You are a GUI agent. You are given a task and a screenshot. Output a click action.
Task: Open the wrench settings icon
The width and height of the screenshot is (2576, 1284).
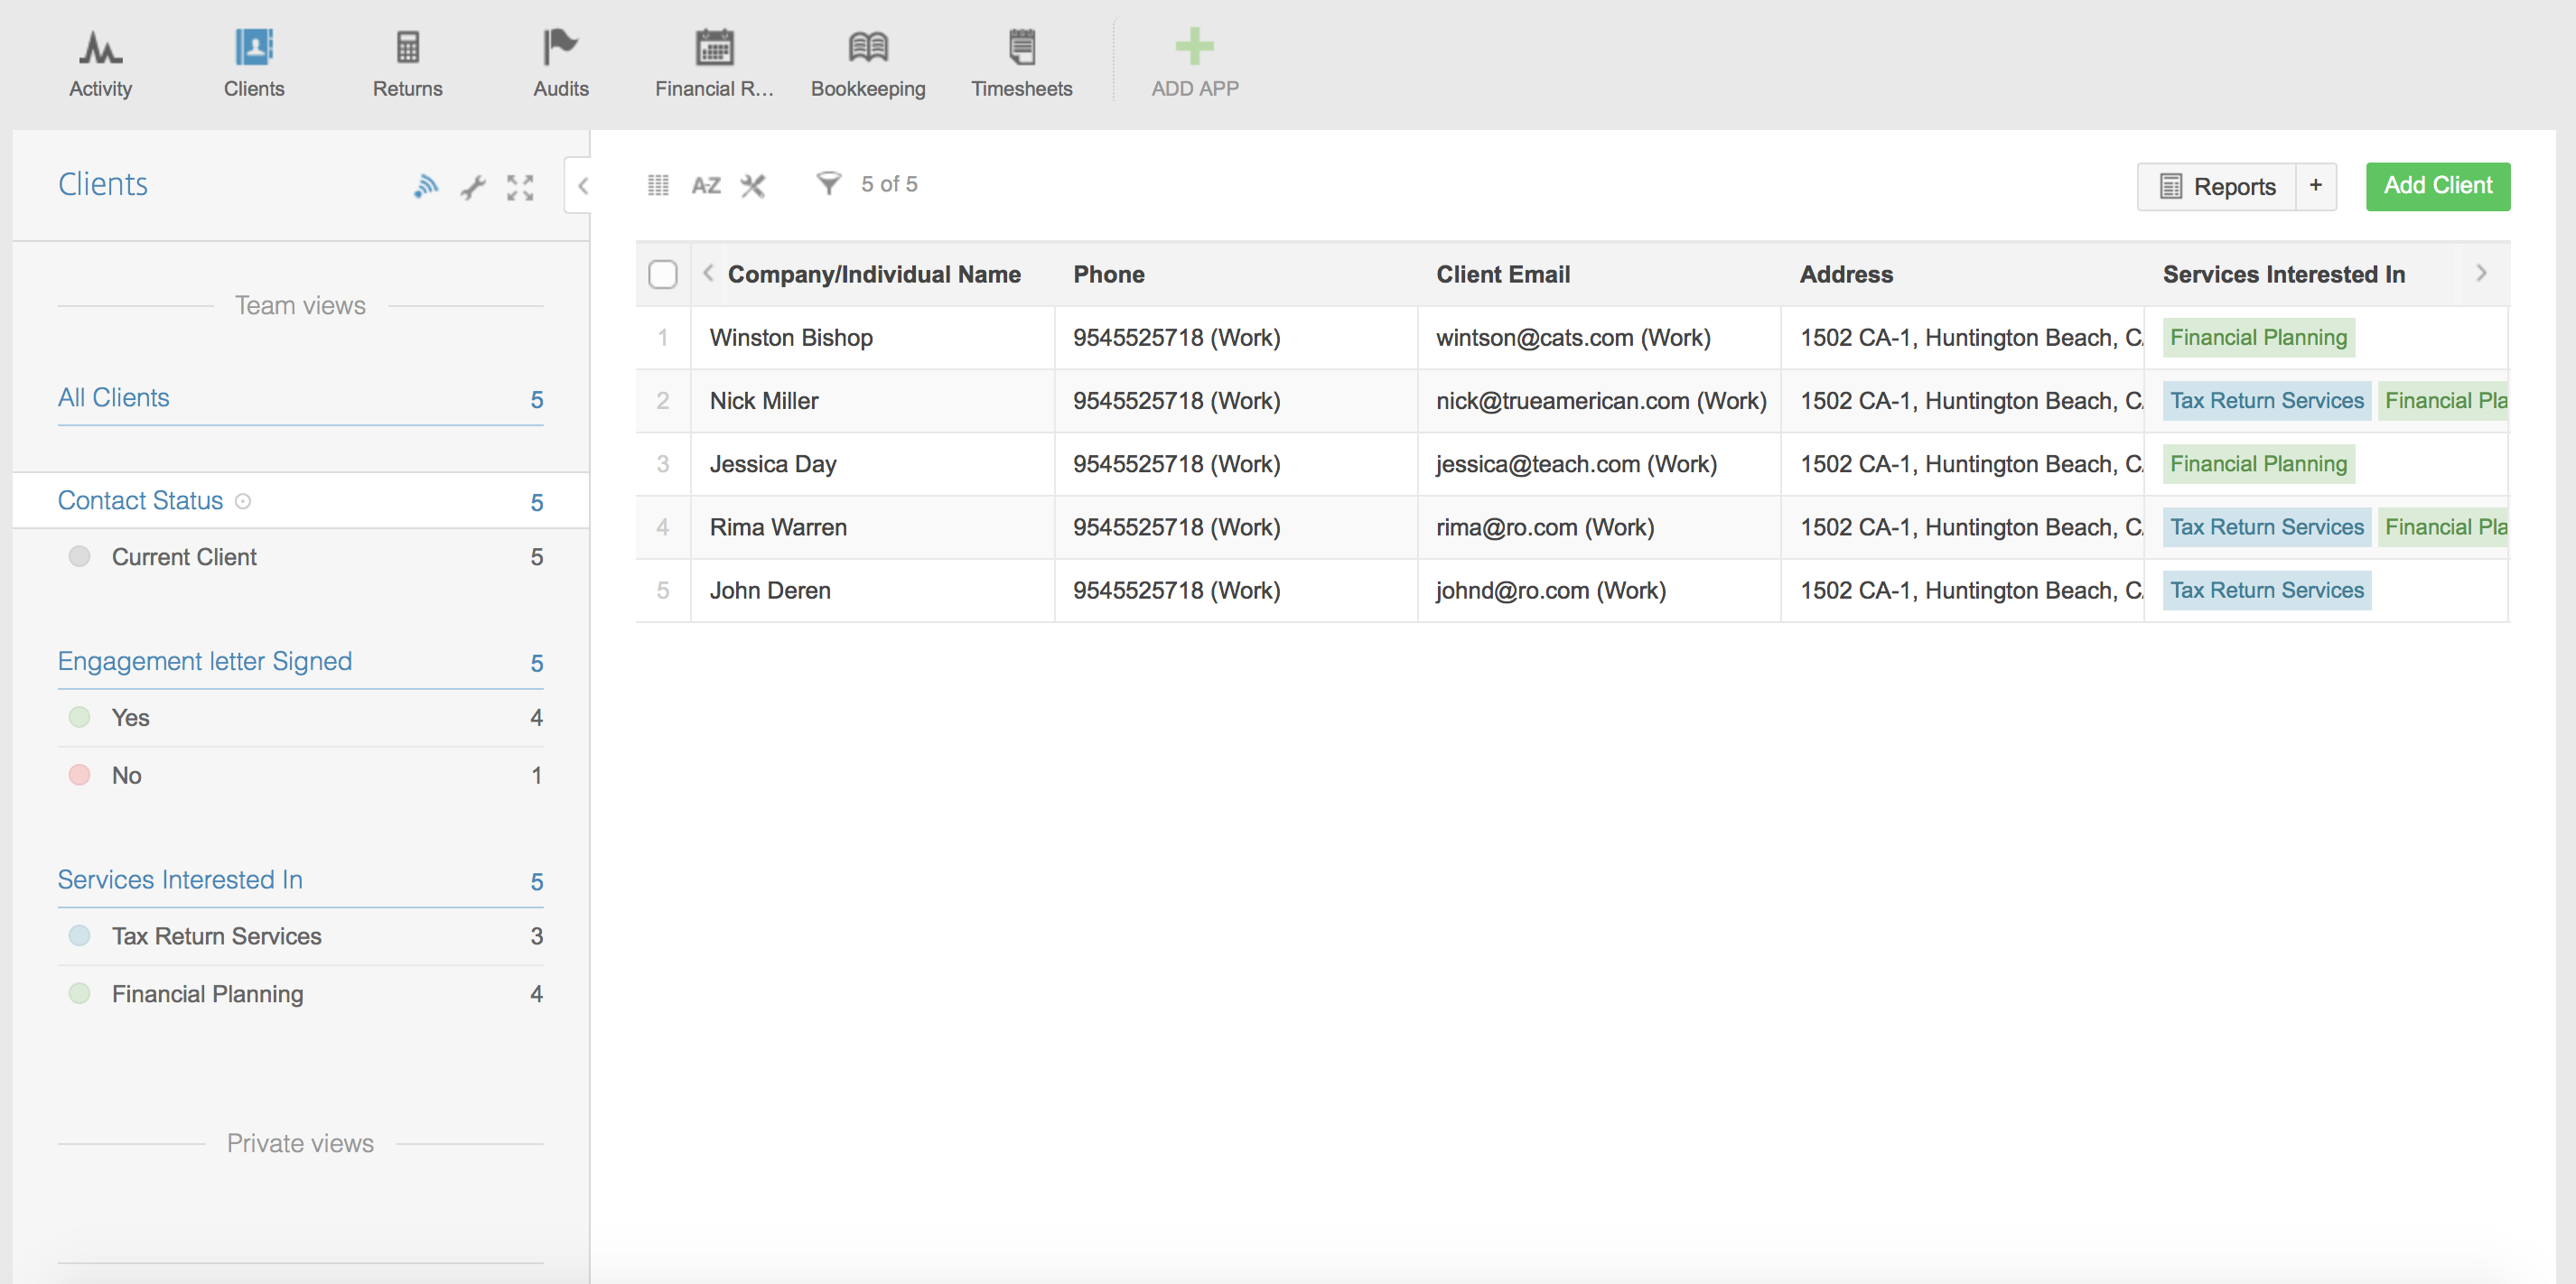[473, 187]
